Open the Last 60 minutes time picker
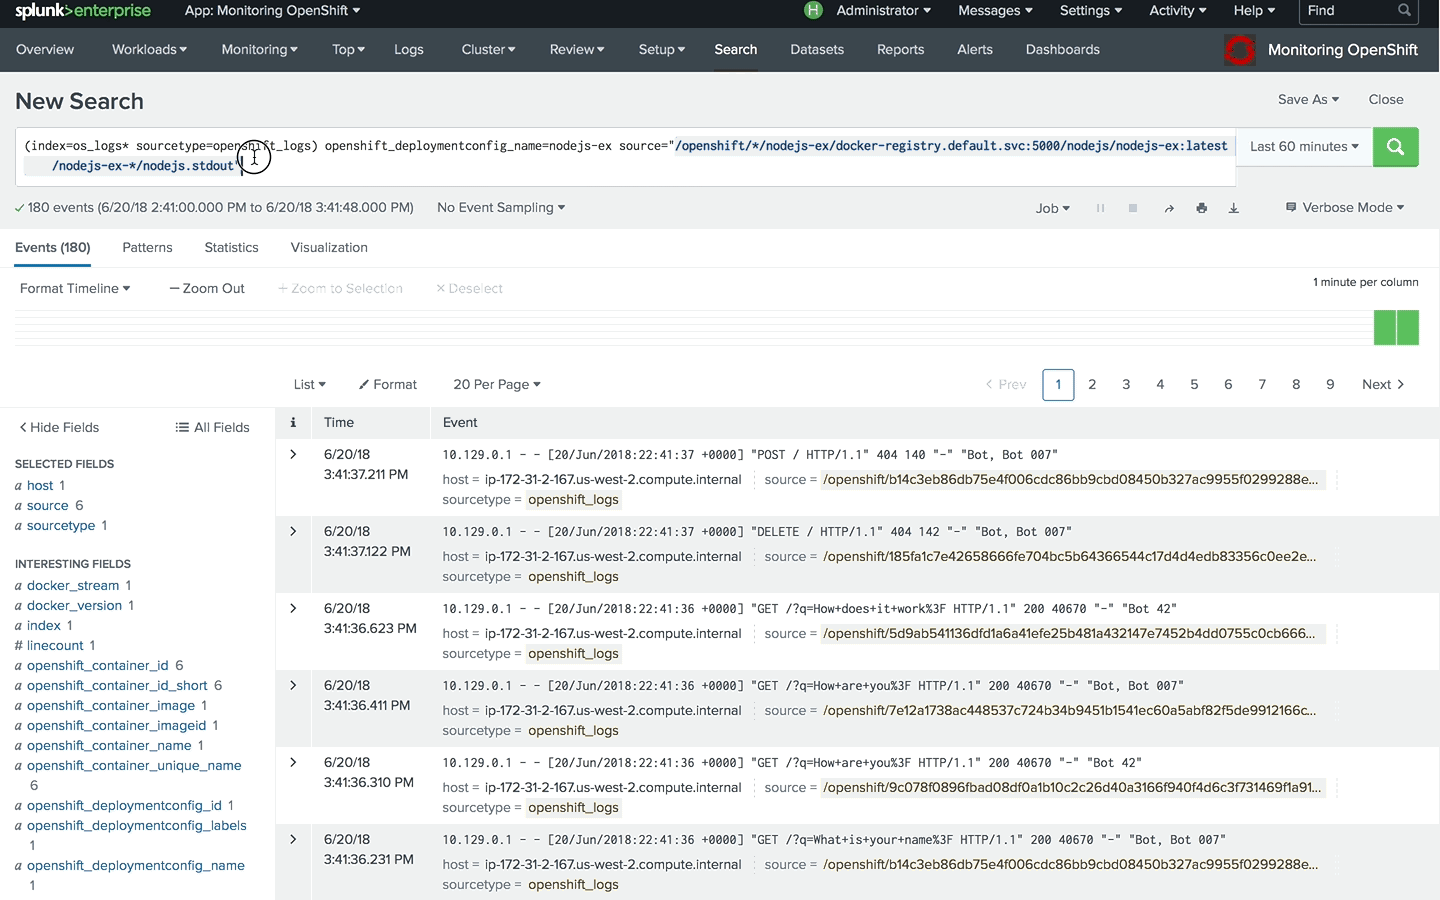Screen dimensions: 1440x900 point(1304,147)
